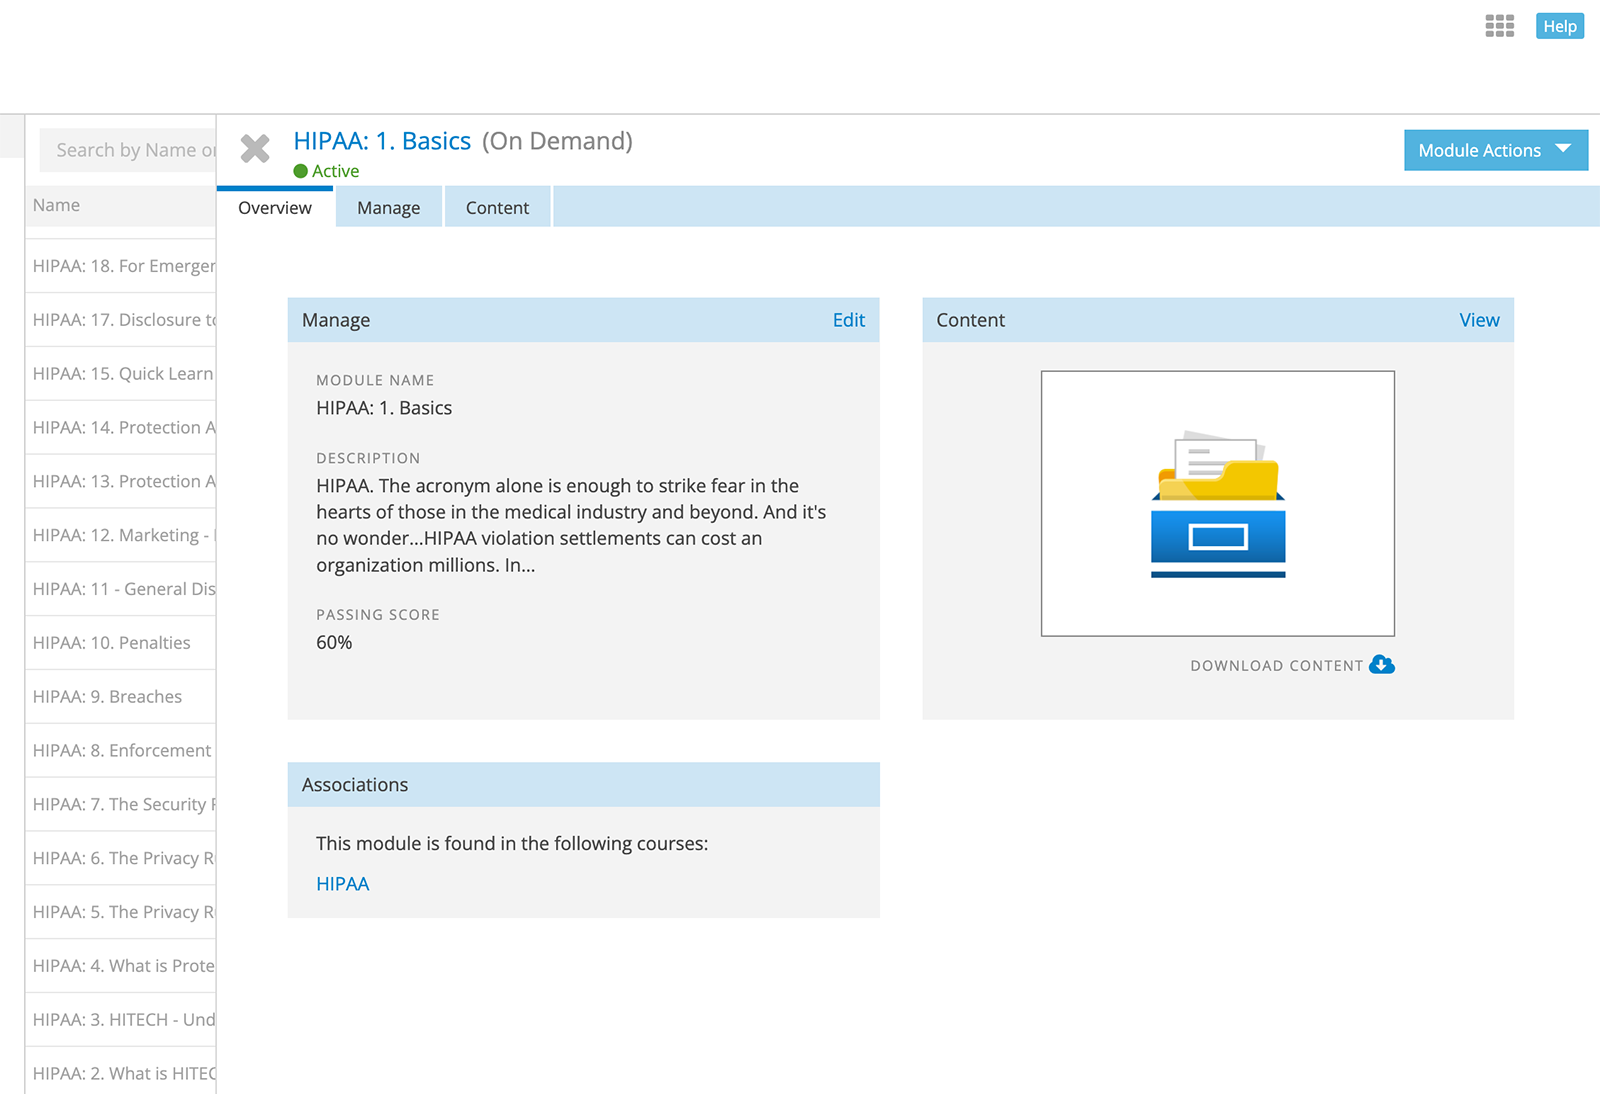
Task: Select HIPAA: 10. Penalties row
Action: [121, 643]
